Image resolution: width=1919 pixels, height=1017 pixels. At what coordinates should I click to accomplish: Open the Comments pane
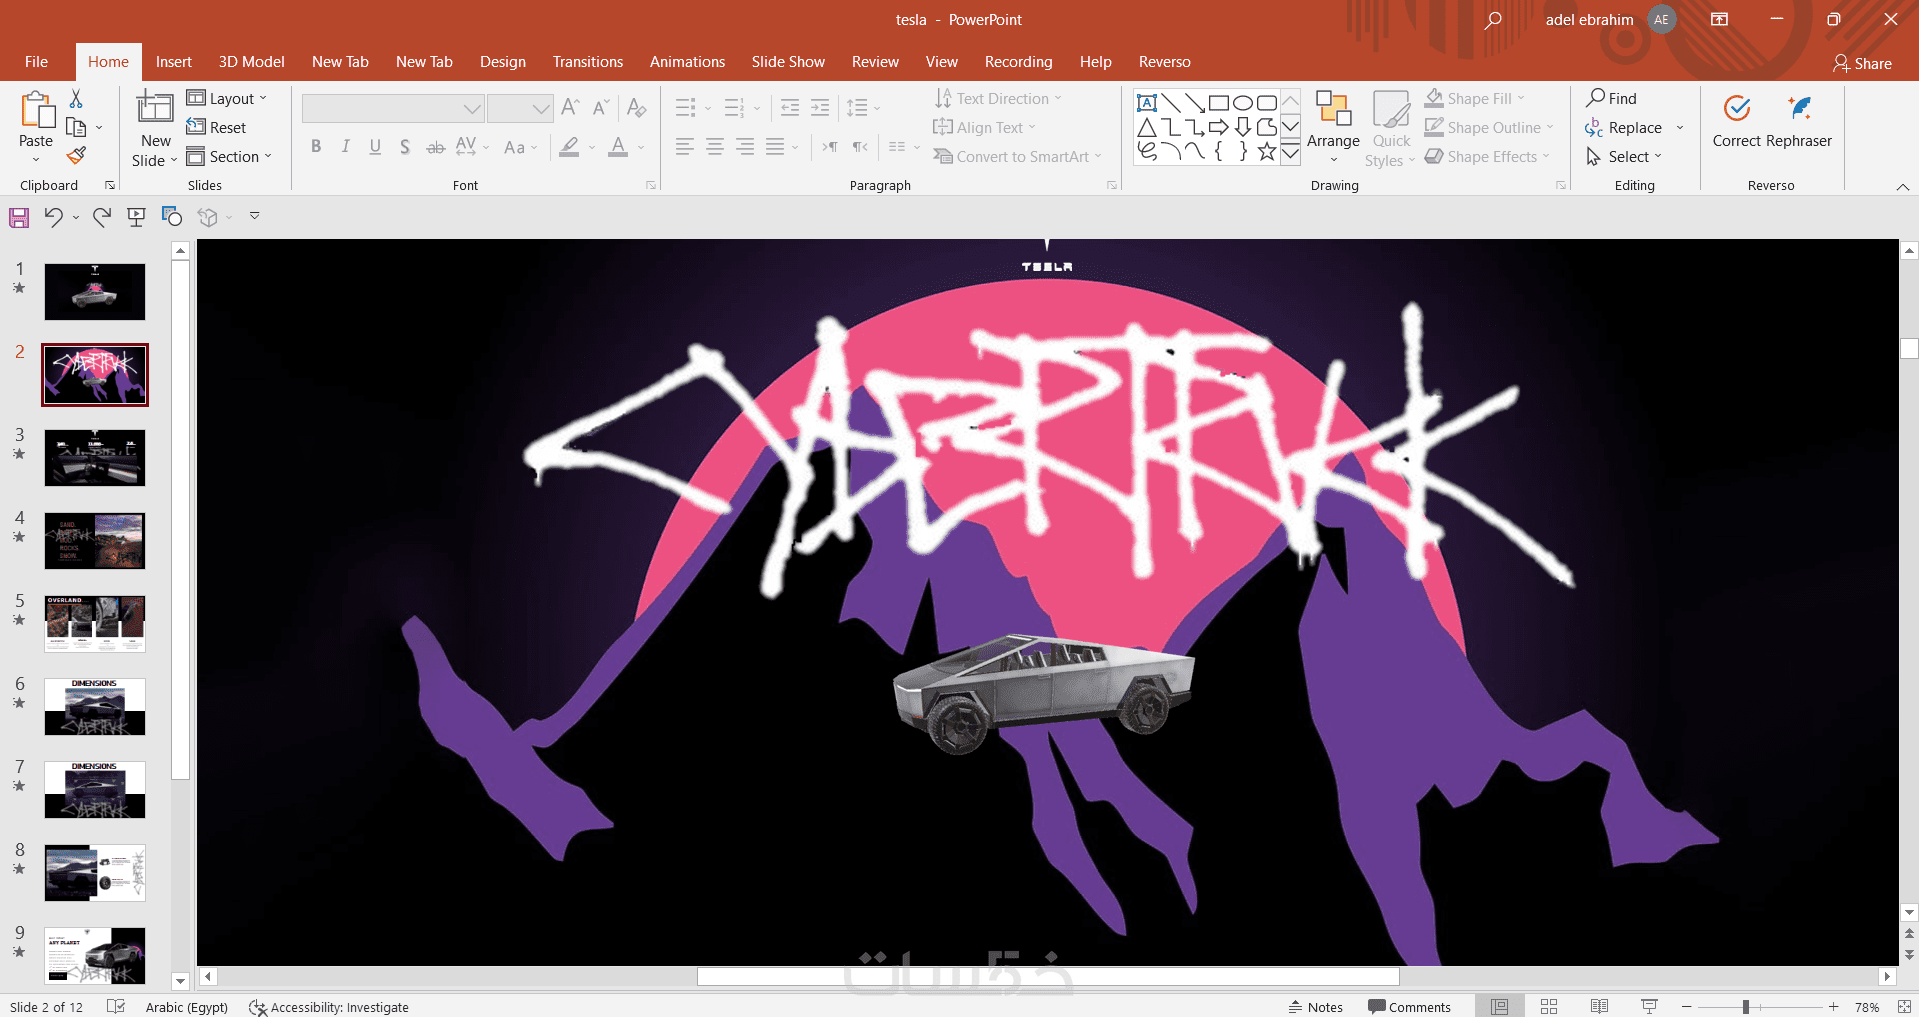click(x=1409, y=1007)
